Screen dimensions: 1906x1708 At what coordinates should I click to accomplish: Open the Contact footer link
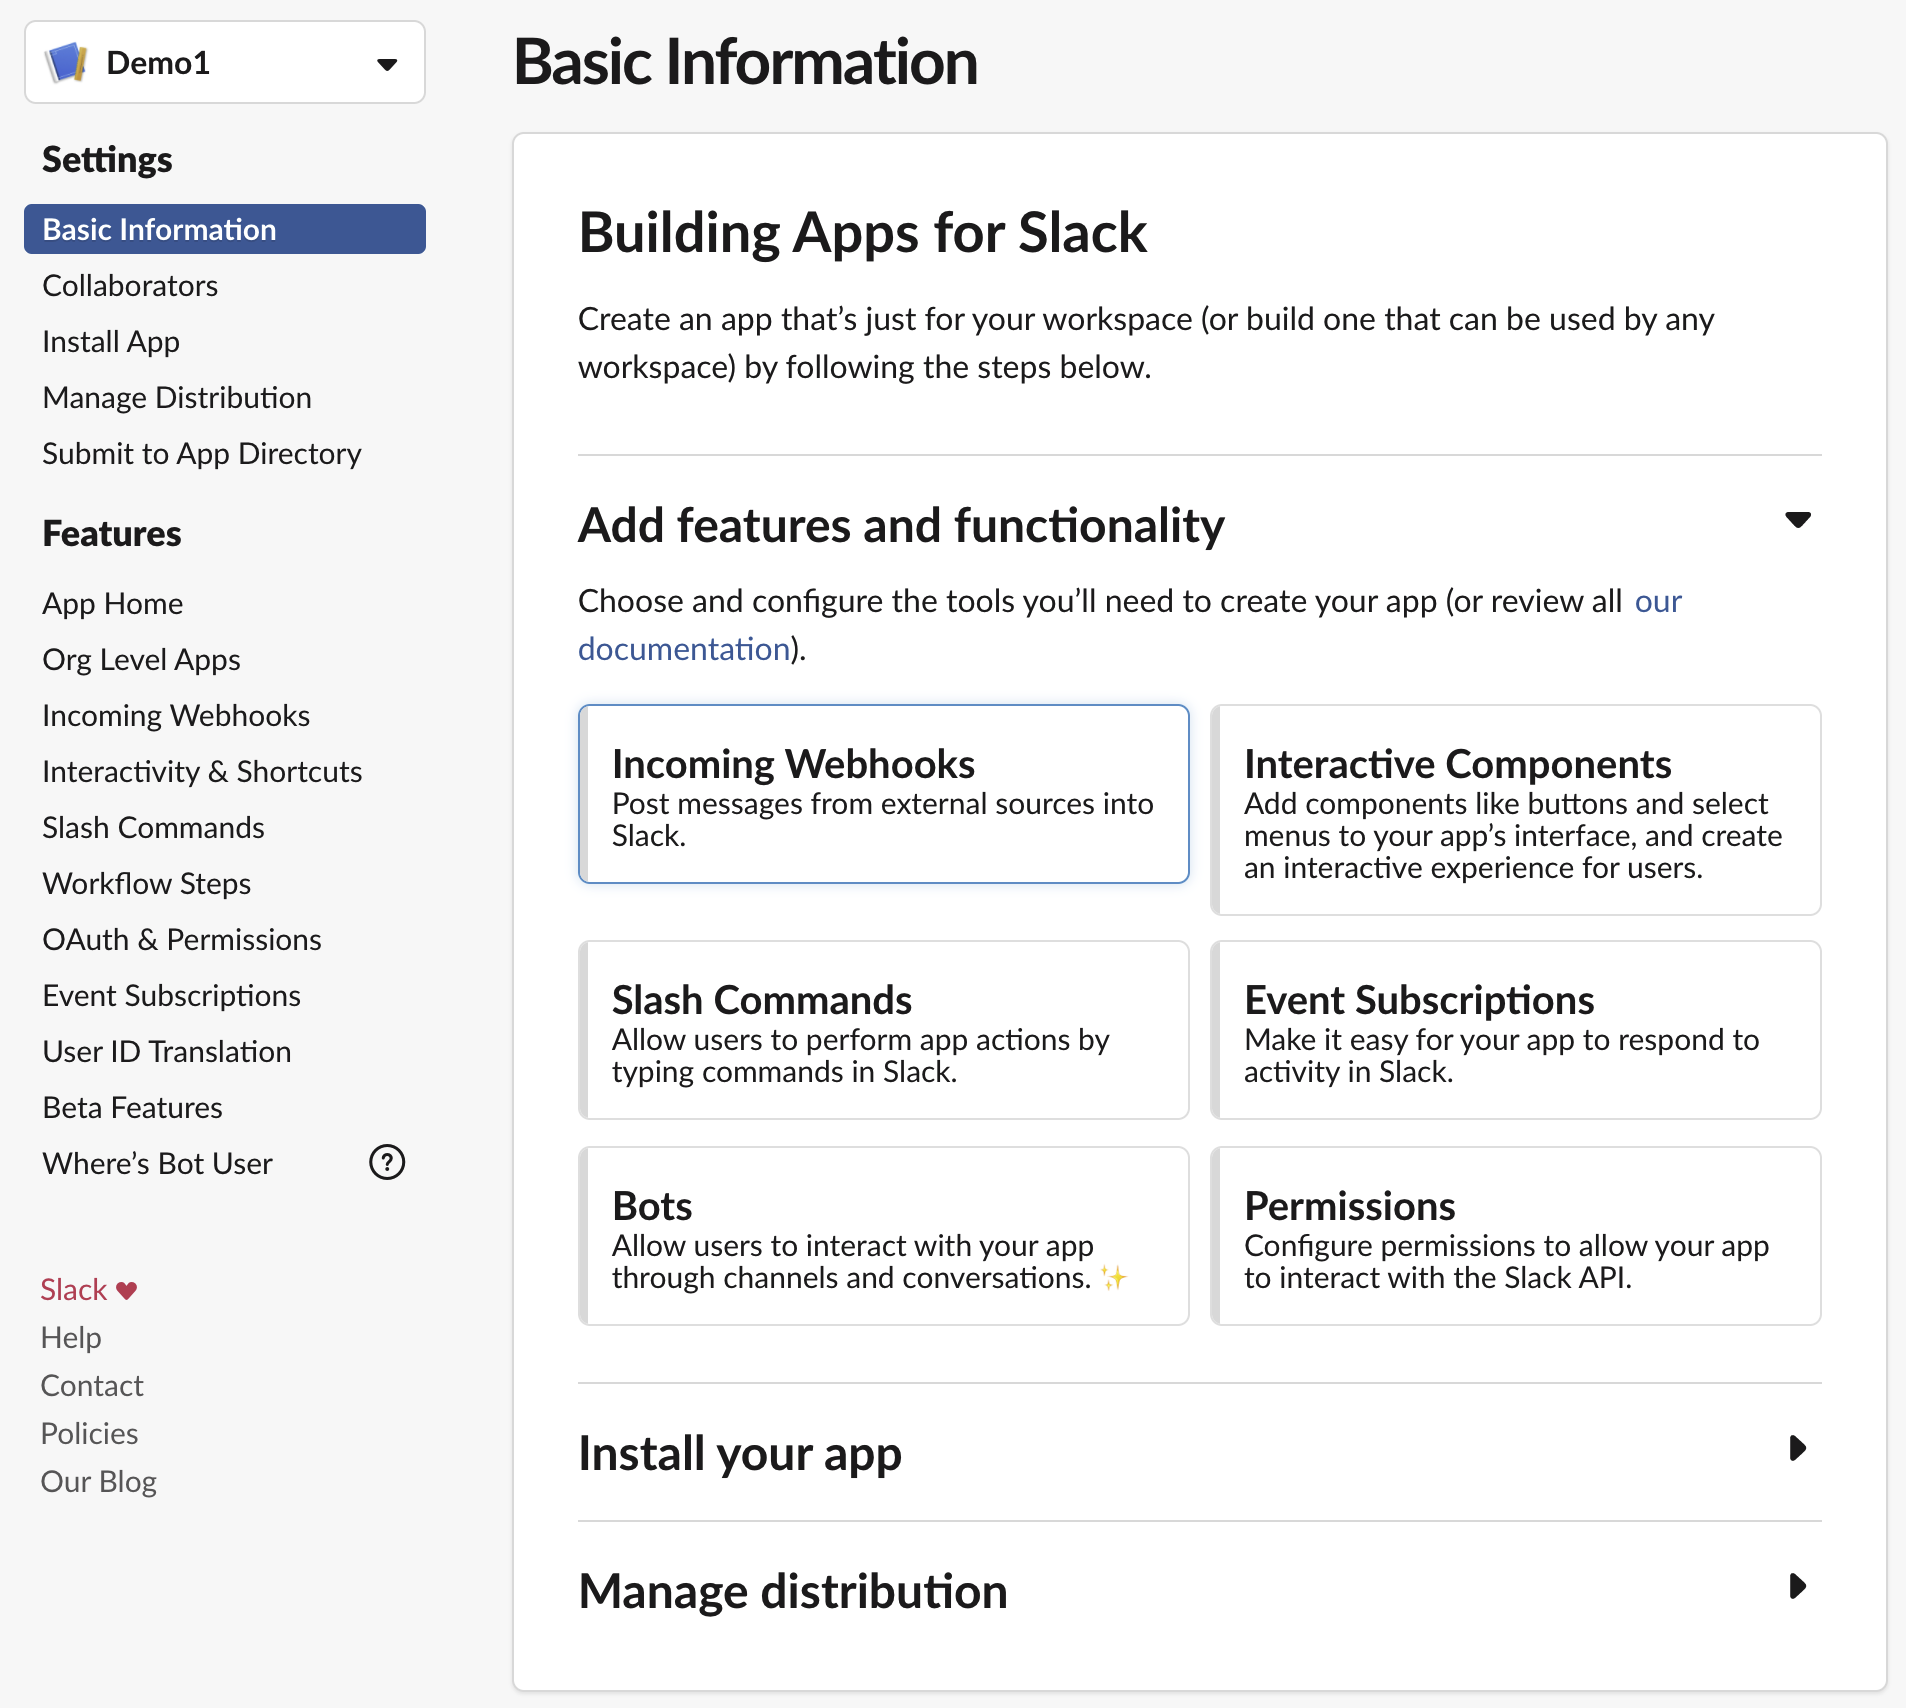point(92,1386)
